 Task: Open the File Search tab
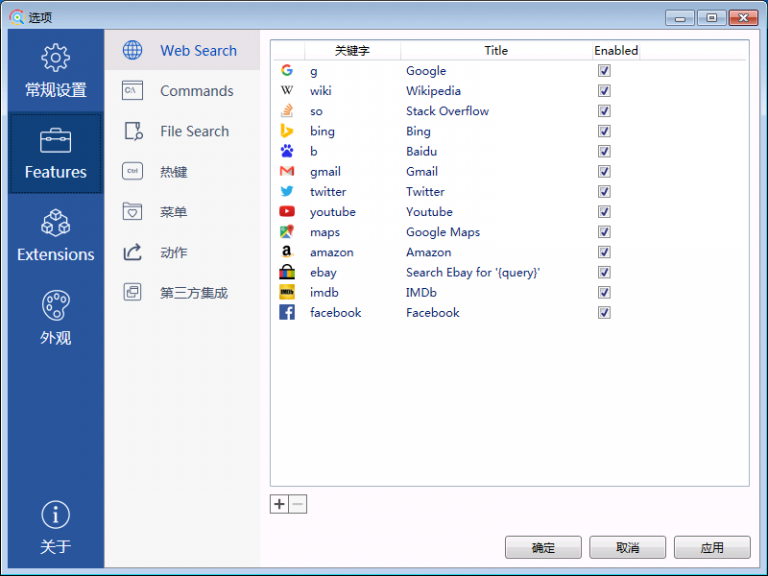click(x=194, y=131)
